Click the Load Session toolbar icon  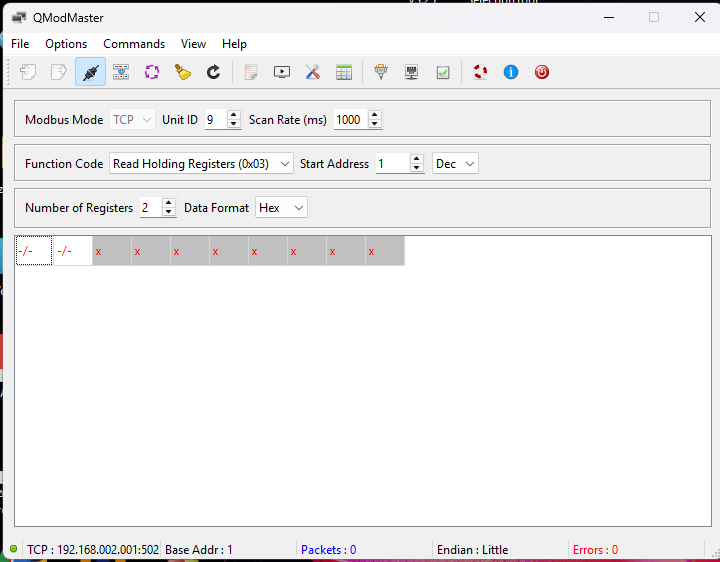click(28, 72)
